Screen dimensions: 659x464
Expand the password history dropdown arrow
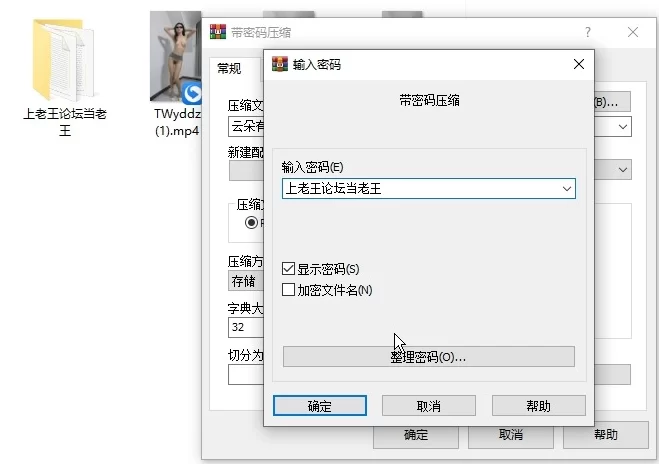(567, 189)
